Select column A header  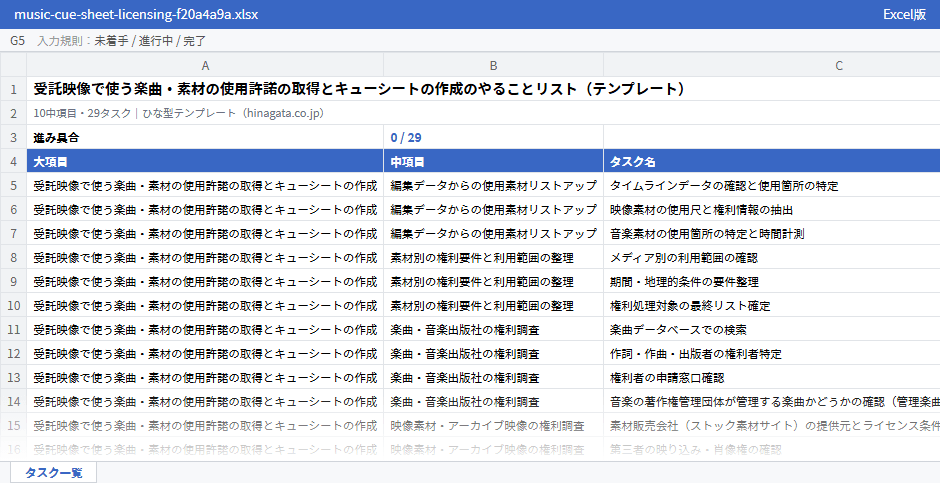click(205, 65)
